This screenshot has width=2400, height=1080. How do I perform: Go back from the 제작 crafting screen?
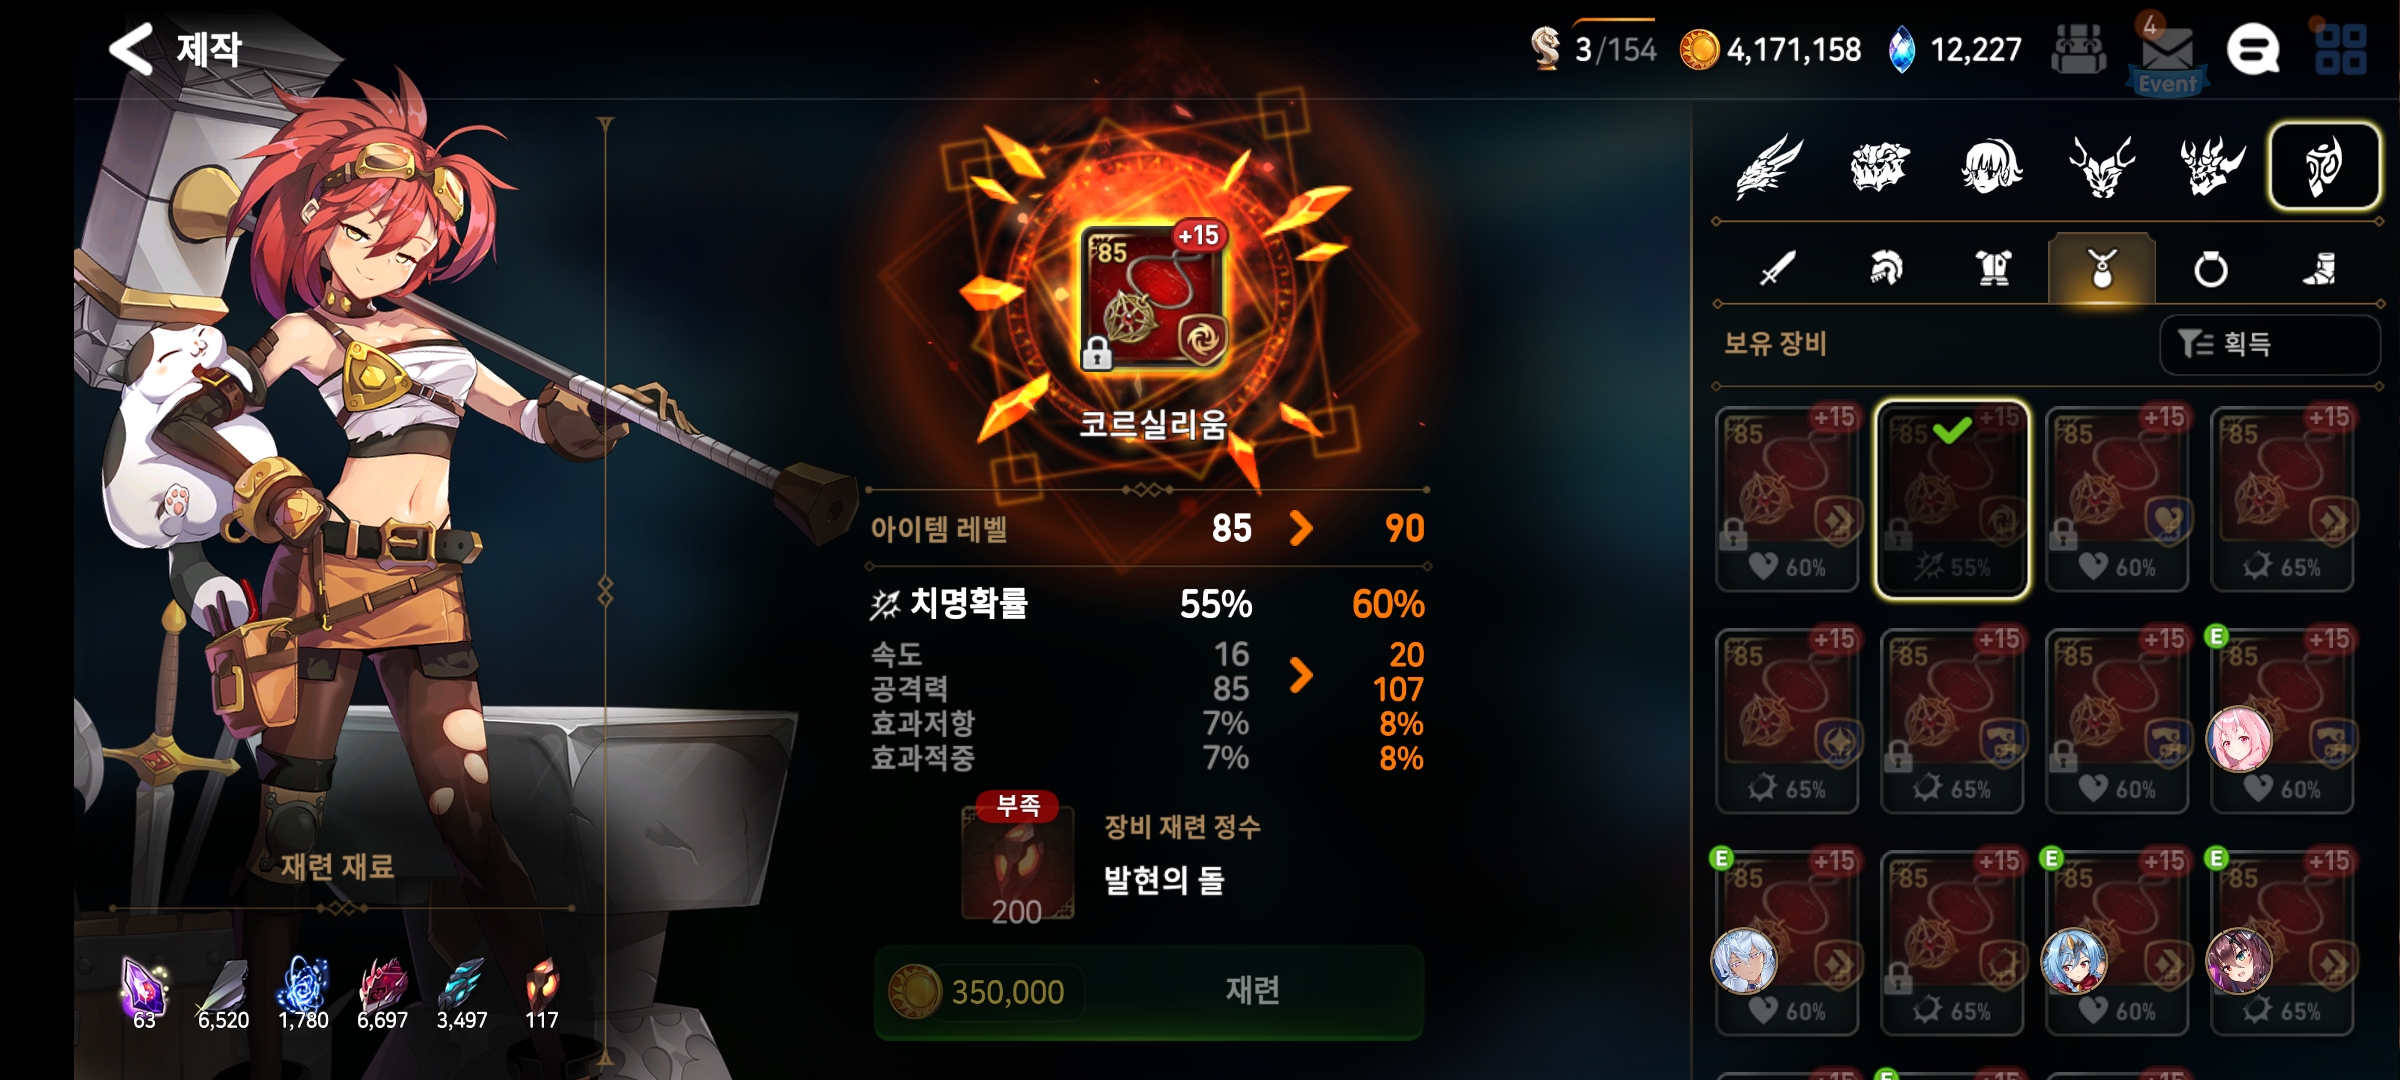click(x=132, y=49)
